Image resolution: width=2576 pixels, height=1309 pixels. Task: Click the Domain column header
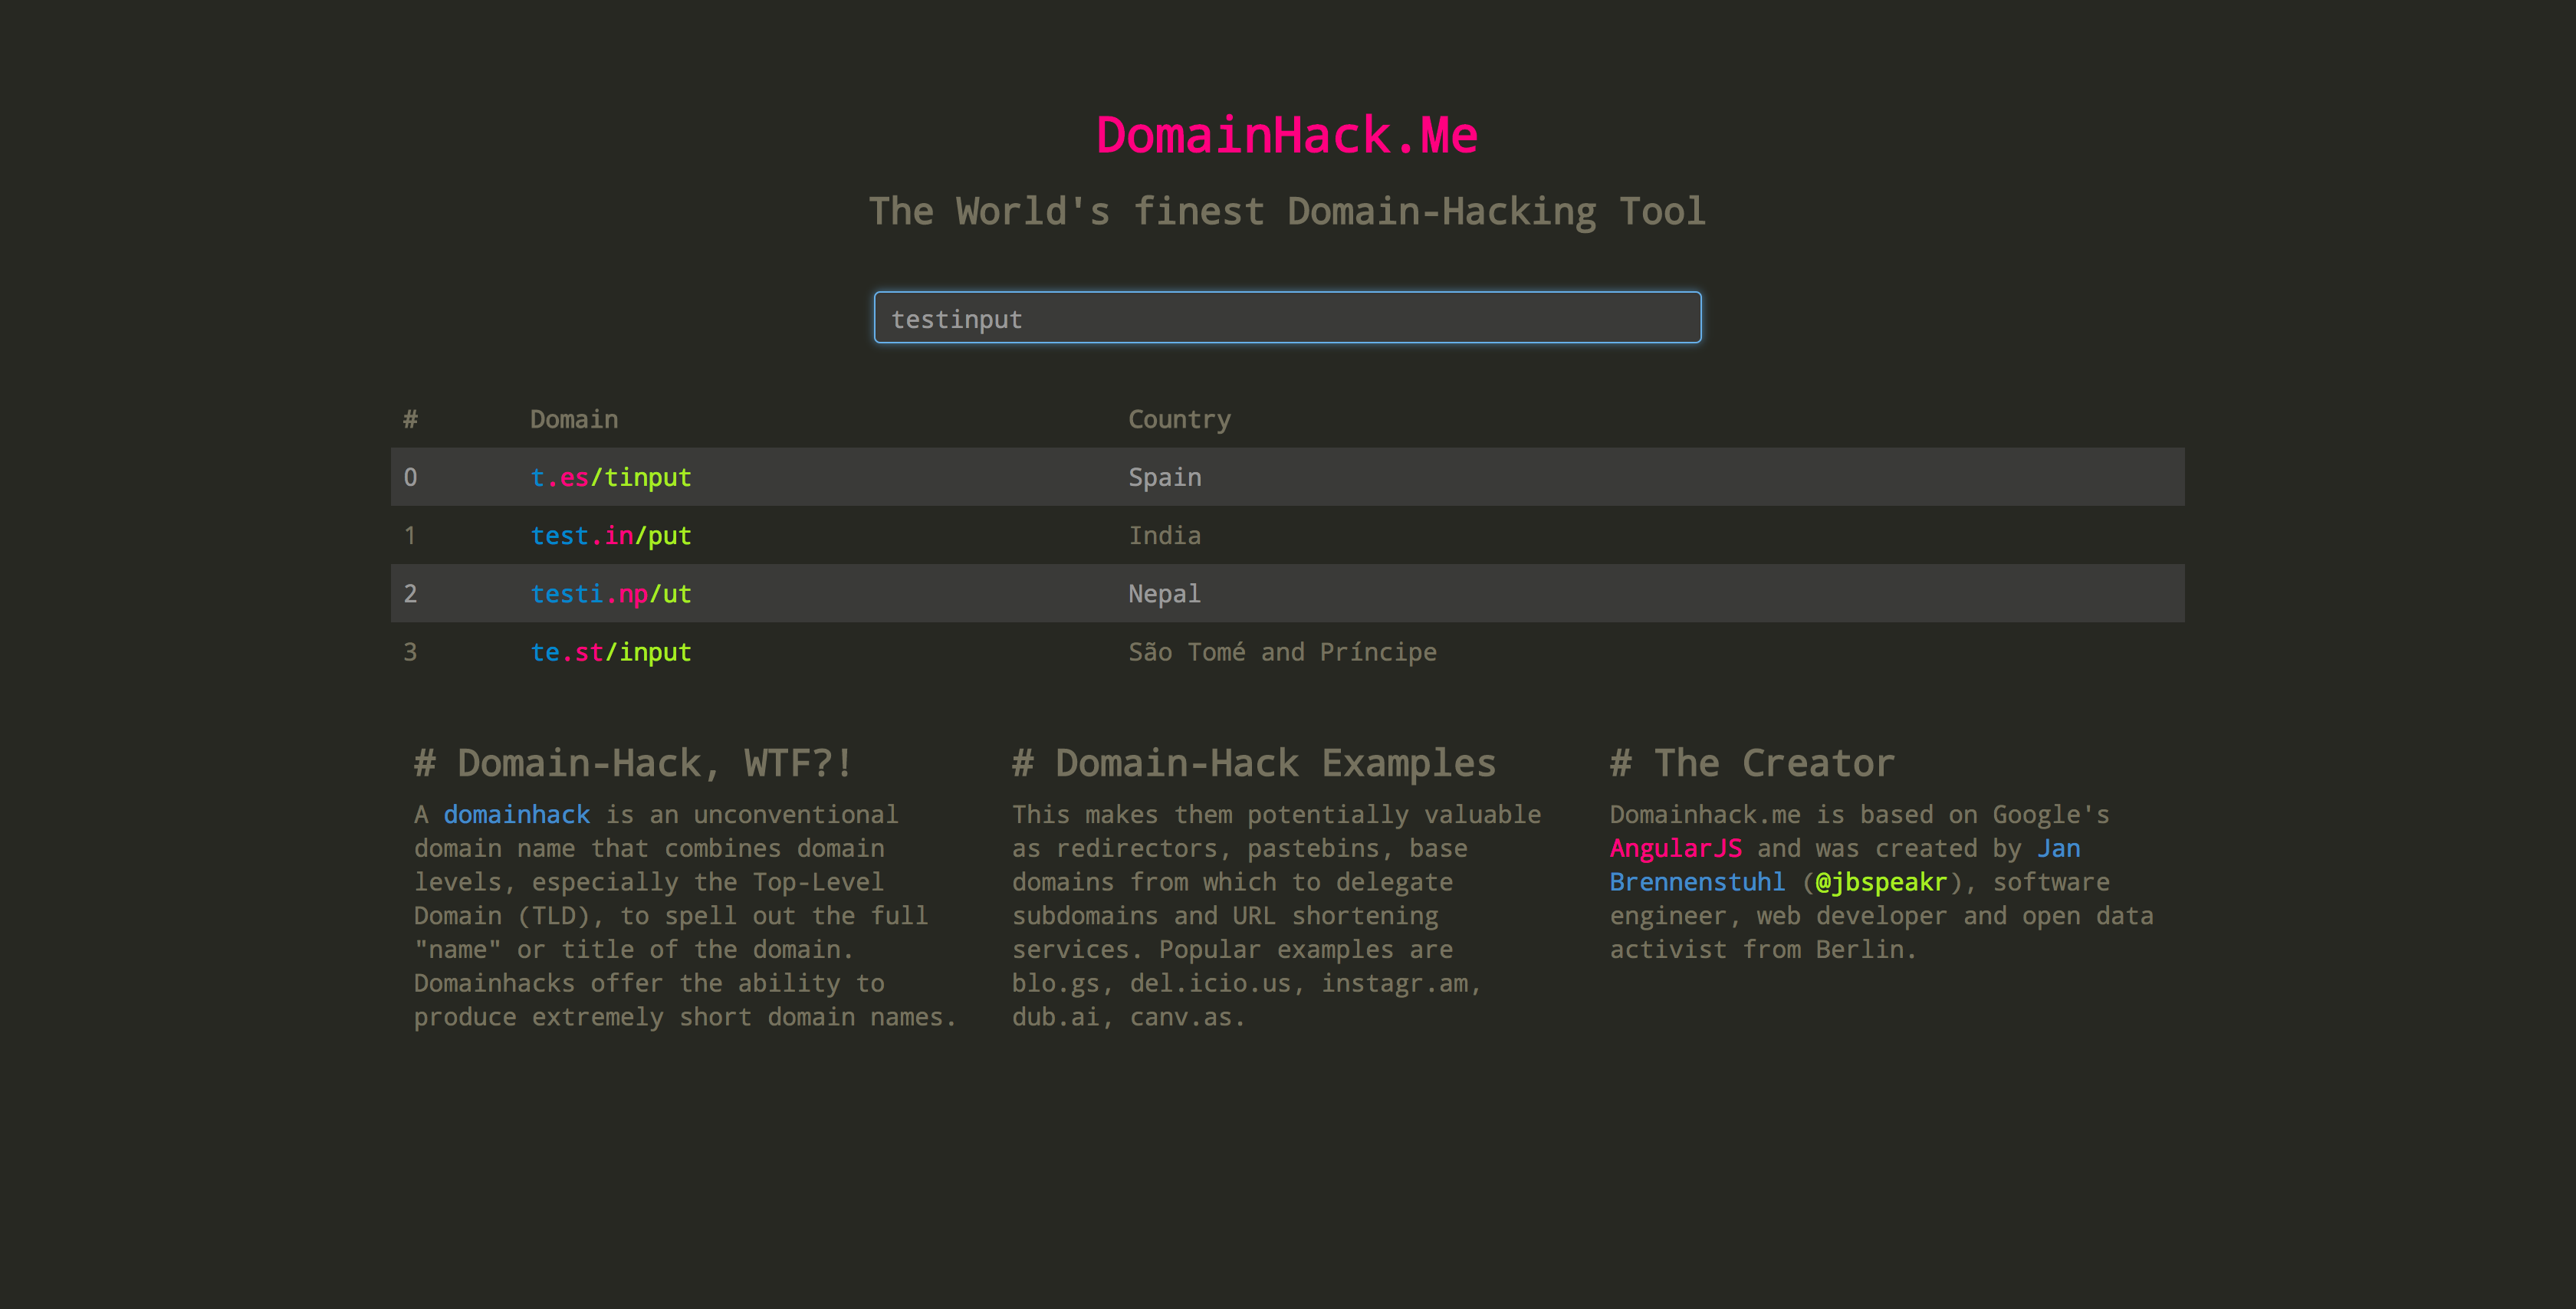click(x=573, y=419)
